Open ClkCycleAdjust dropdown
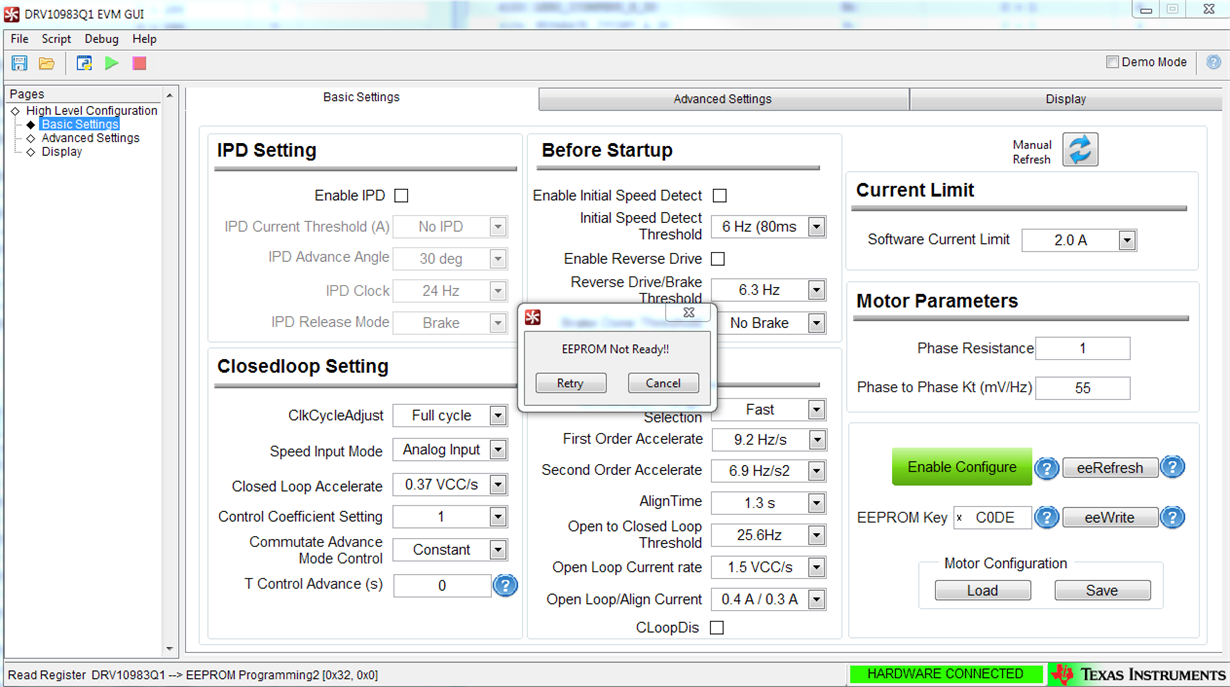Viewport: 1230px width, 687px height. (498, 416)
